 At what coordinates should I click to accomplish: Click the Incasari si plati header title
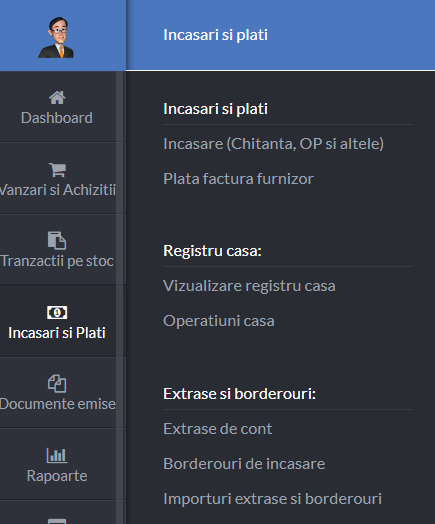click(x=215, y=35)
